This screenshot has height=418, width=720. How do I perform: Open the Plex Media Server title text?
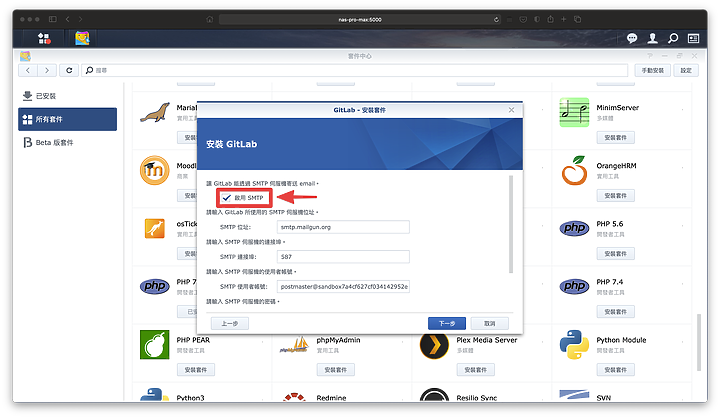[487, 340]
